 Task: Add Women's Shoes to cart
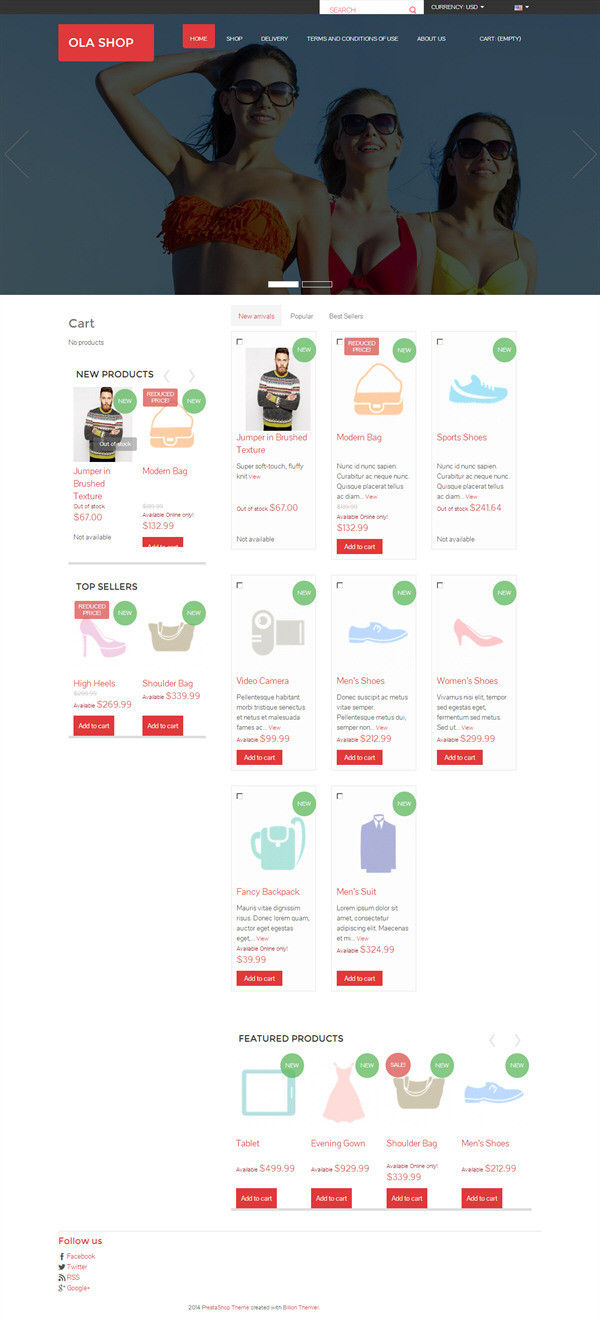[x=460, y=757]
